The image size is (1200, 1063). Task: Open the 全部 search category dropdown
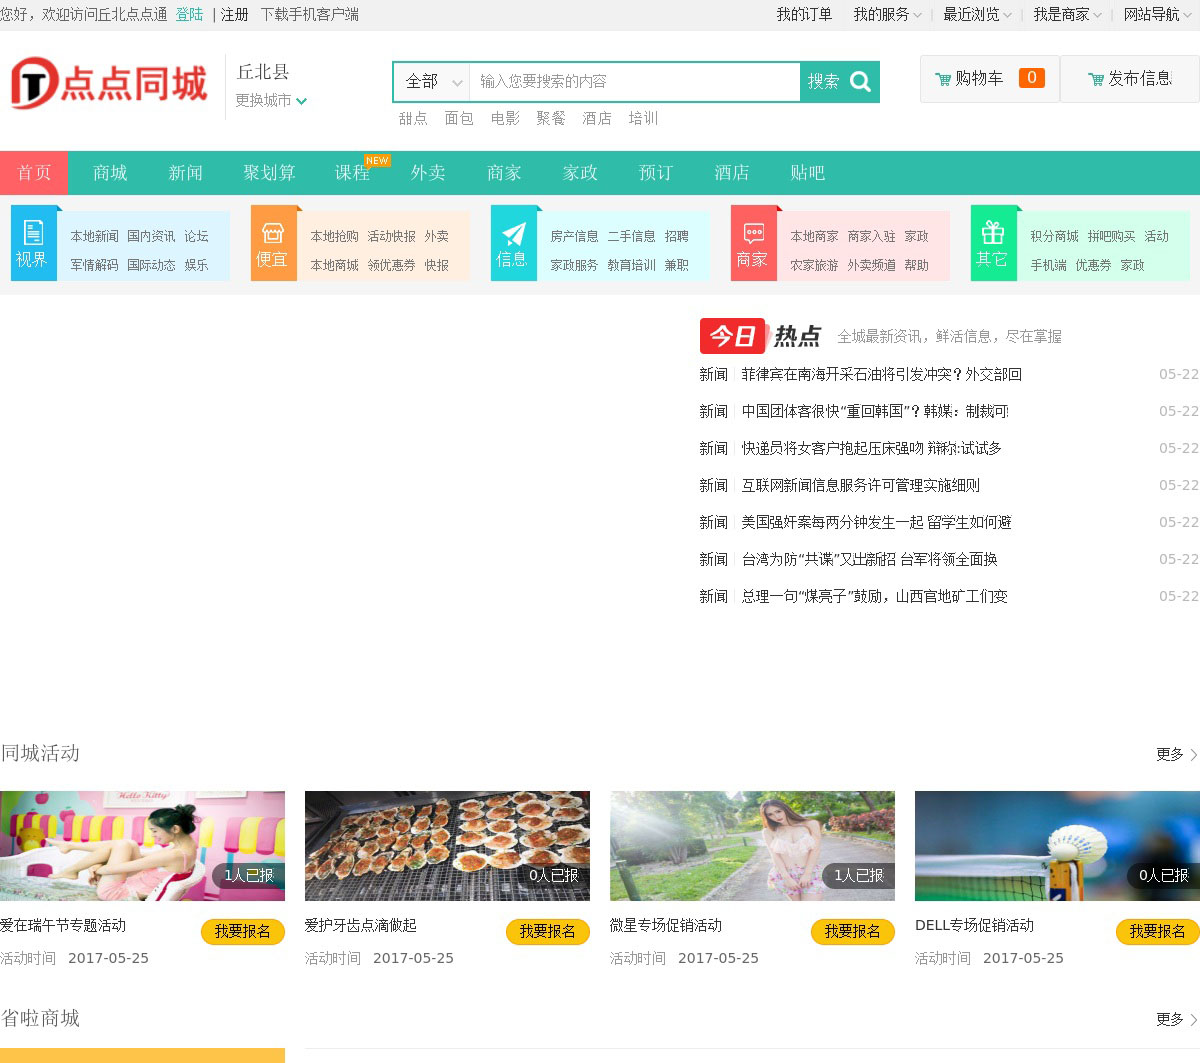(432, 82)
